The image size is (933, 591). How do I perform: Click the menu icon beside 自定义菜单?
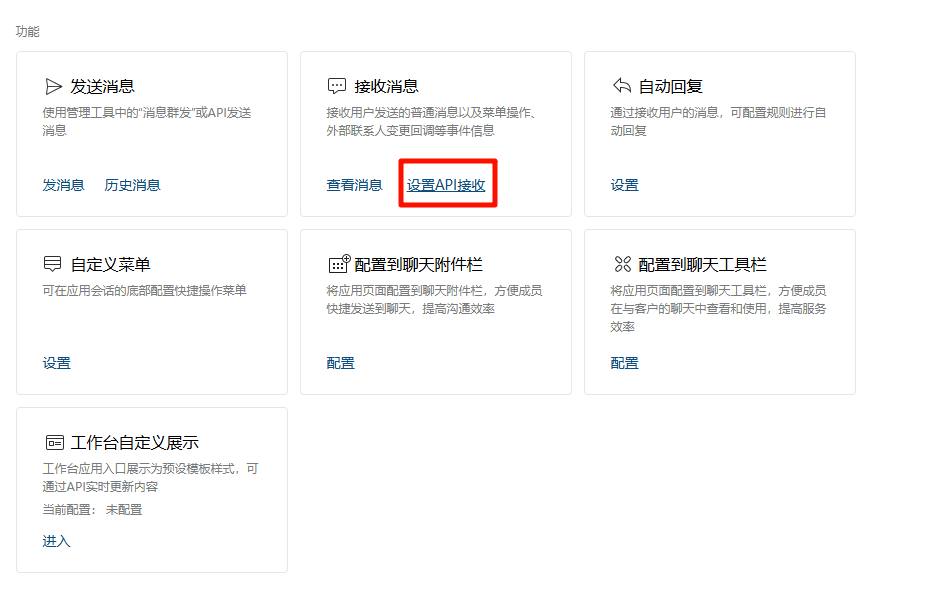point(54,264)
